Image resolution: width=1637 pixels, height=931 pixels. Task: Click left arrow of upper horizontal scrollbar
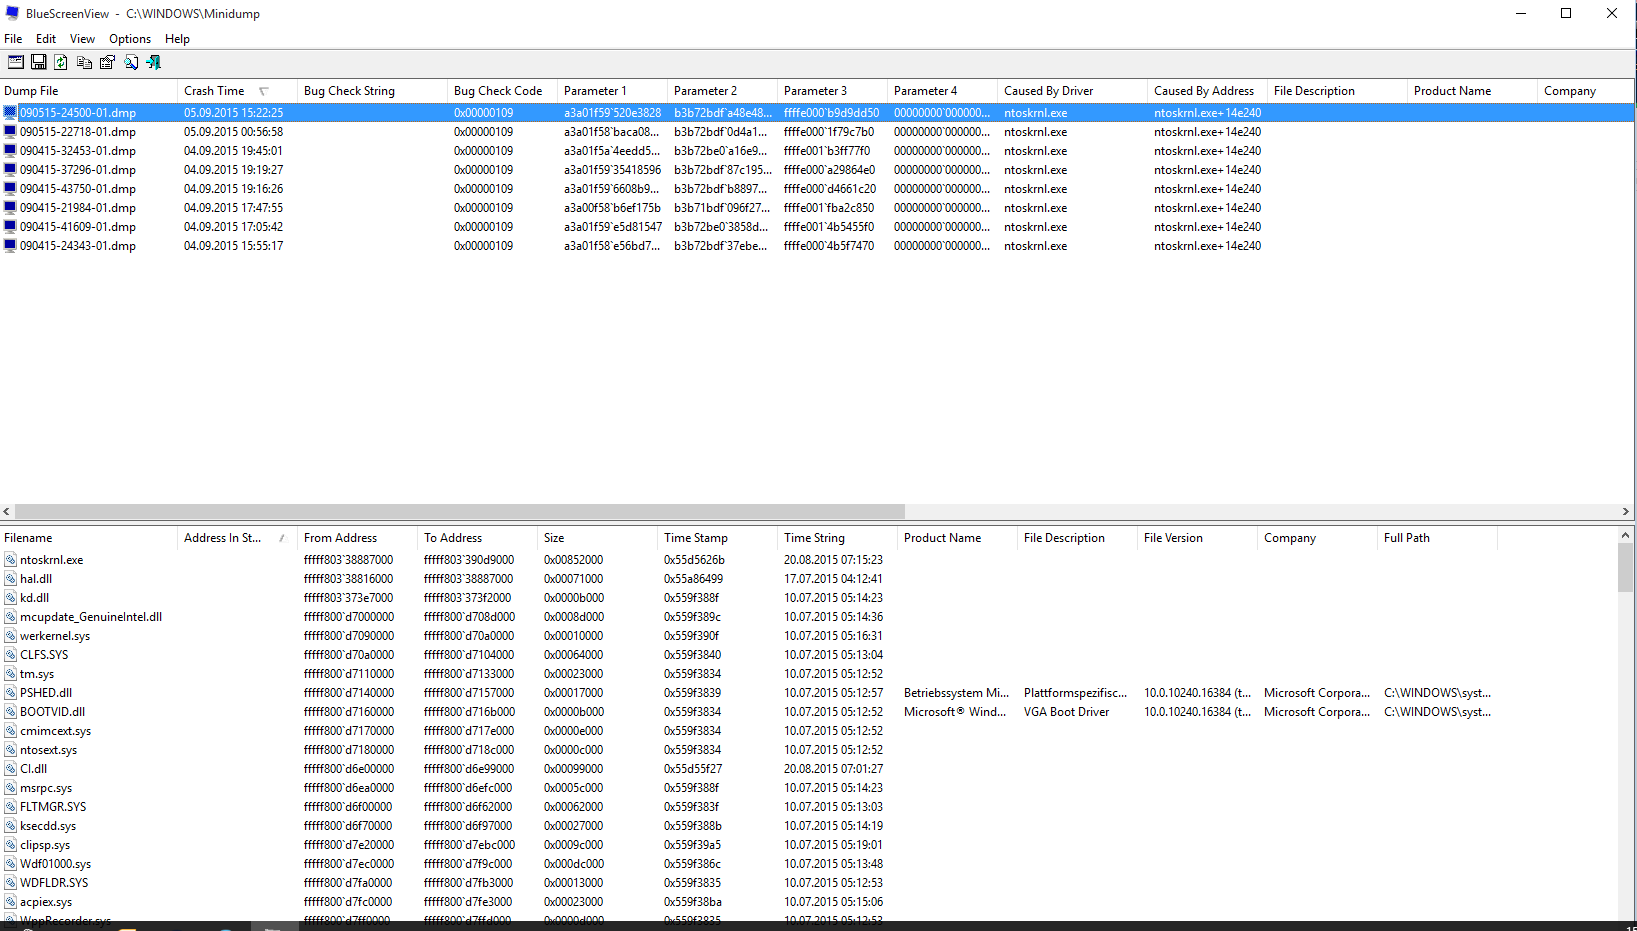7,511
